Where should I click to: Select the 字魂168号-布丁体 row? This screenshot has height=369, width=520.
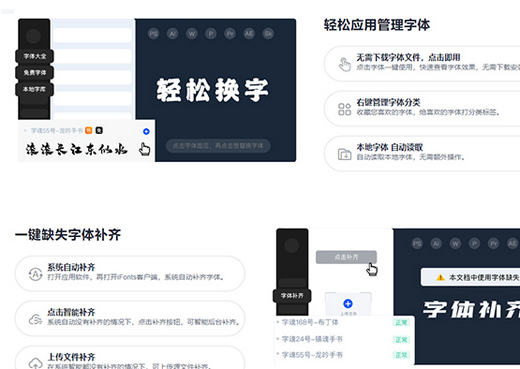point(345,322)
